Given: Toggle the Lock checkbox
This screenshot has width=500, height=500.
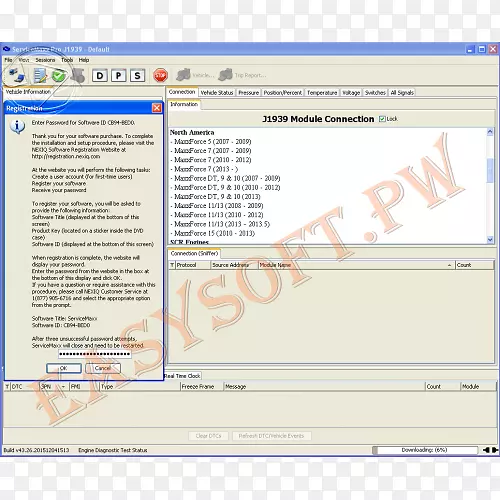Looking at the screenshot, I should [382, 119].
